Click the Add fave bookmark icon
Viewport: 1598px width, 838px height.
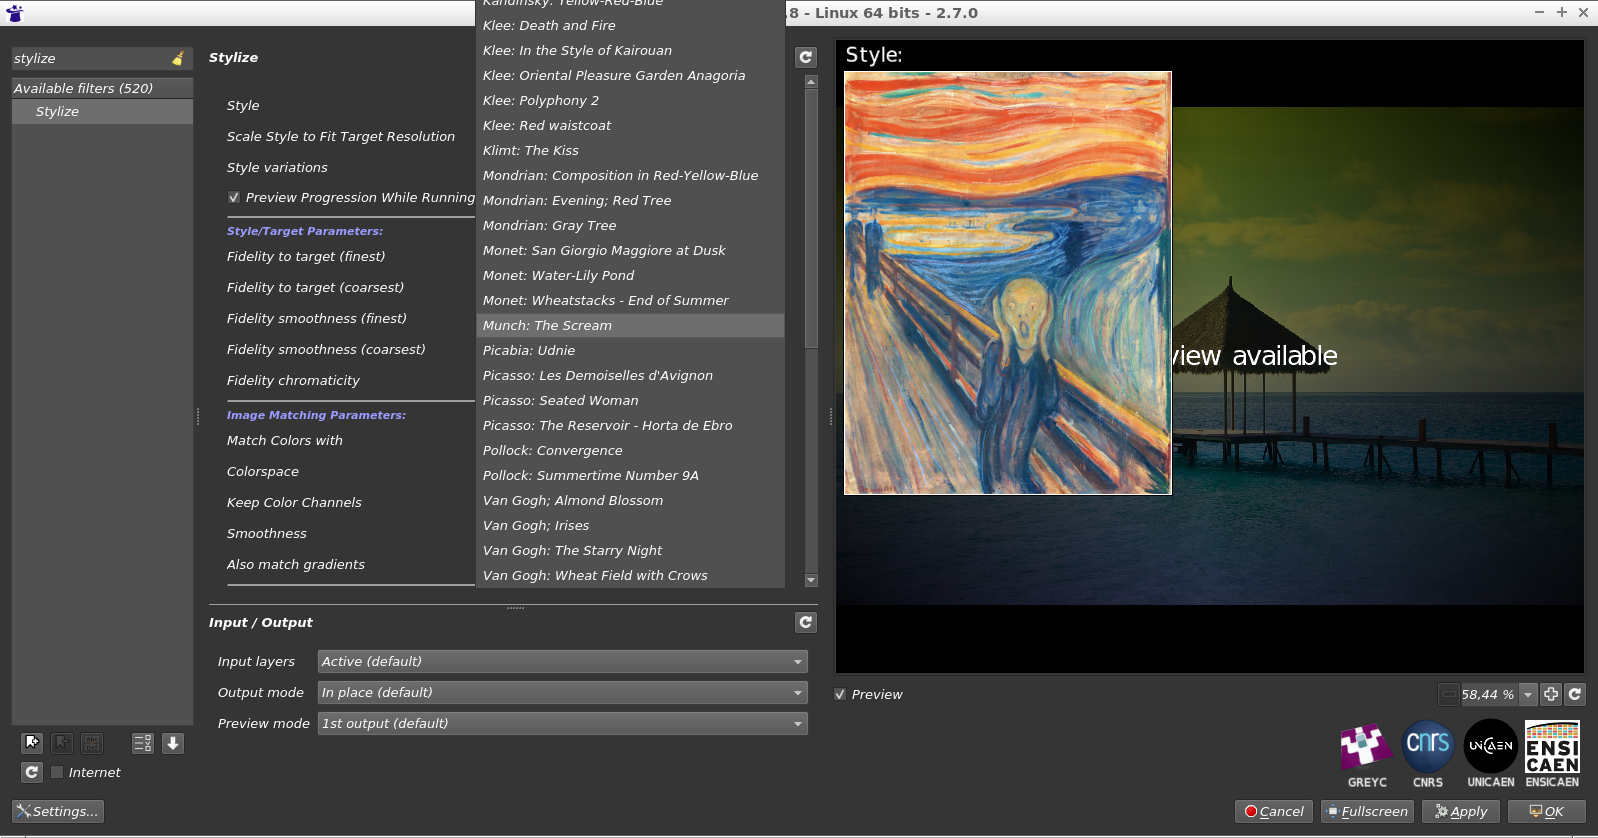coord(32,743)
